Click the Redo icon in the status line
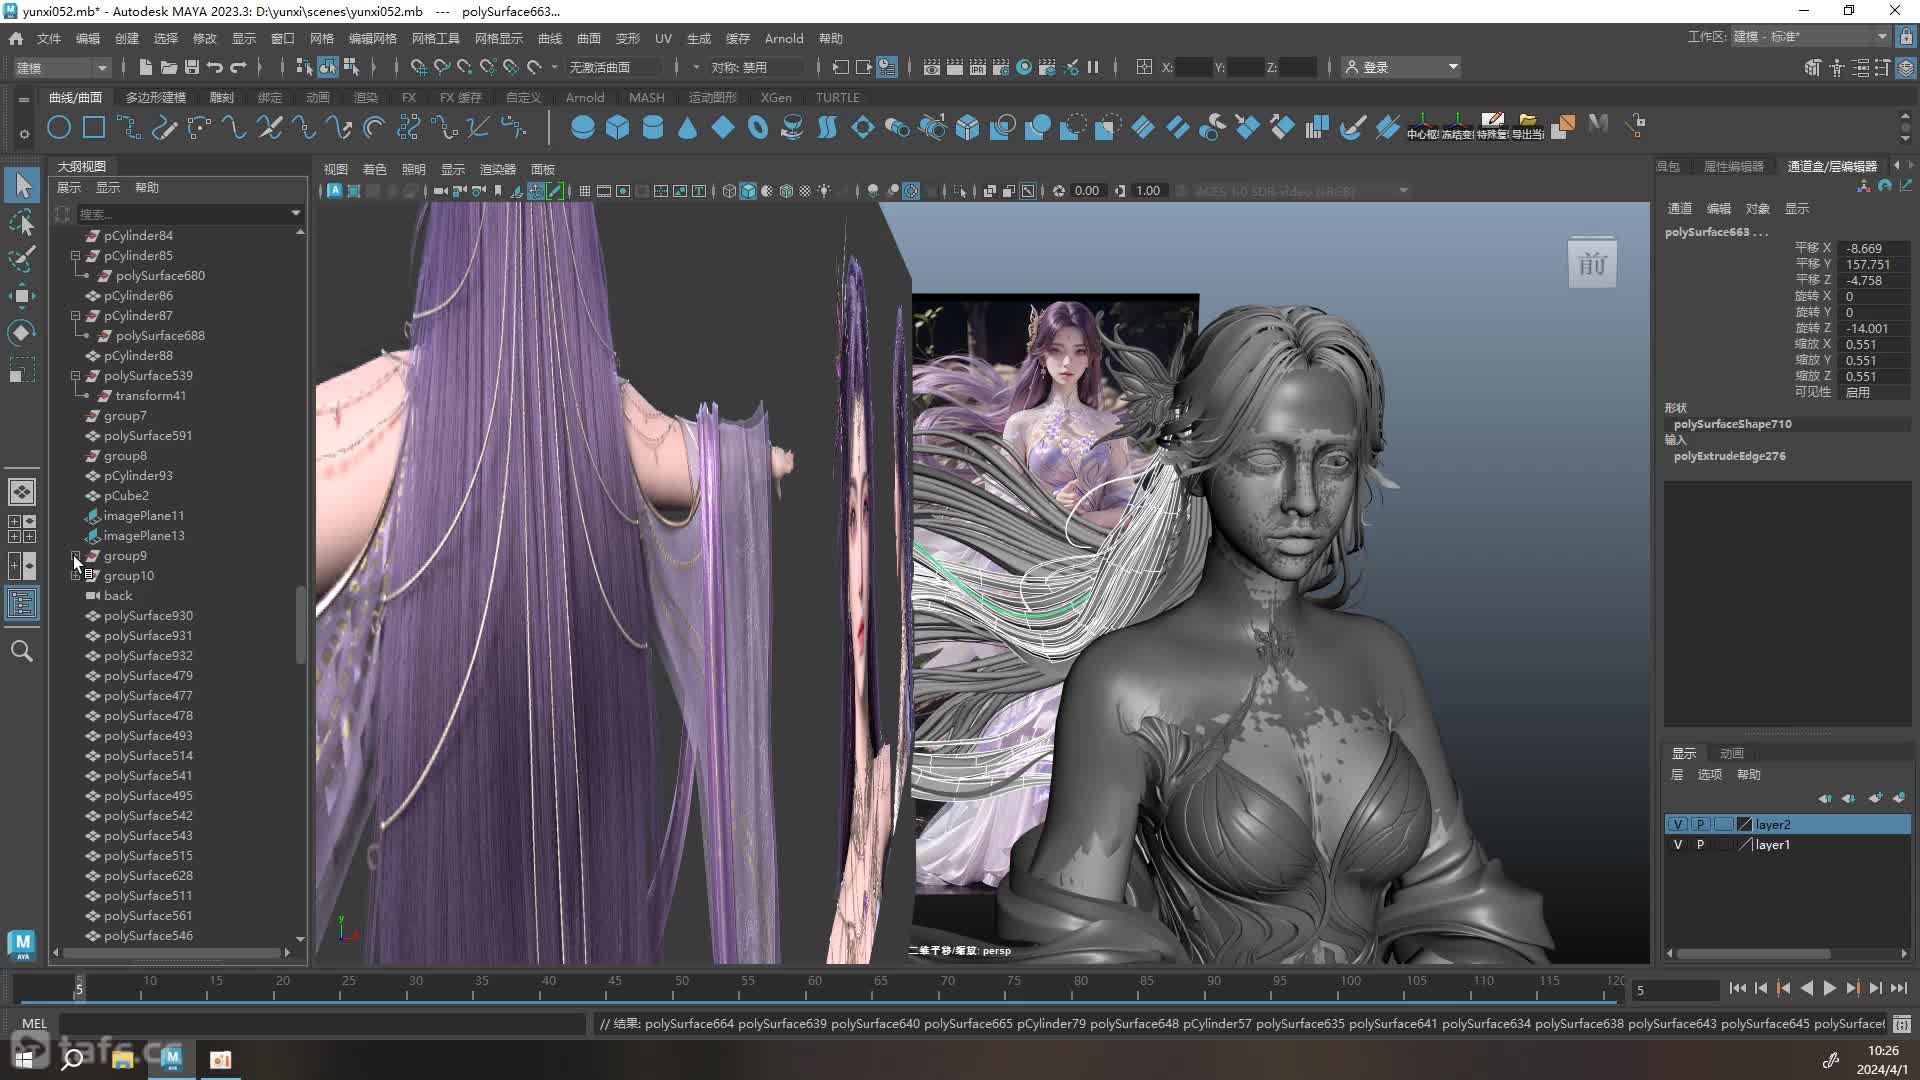Screen dimensions: 1920x1080 [x=238, y=67]
